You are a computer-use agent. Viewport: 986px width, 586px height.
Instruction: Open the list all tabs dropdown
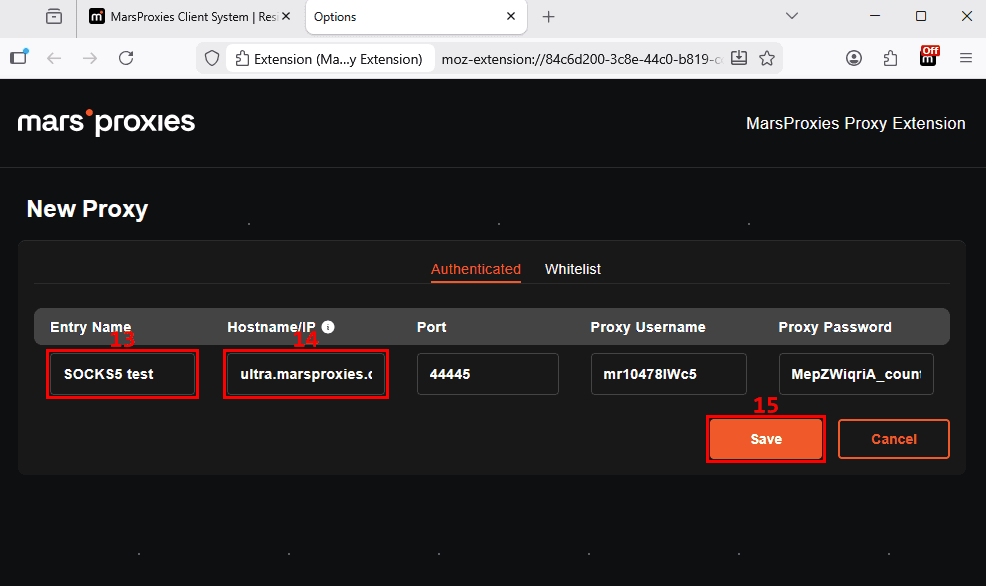[792, 16]
